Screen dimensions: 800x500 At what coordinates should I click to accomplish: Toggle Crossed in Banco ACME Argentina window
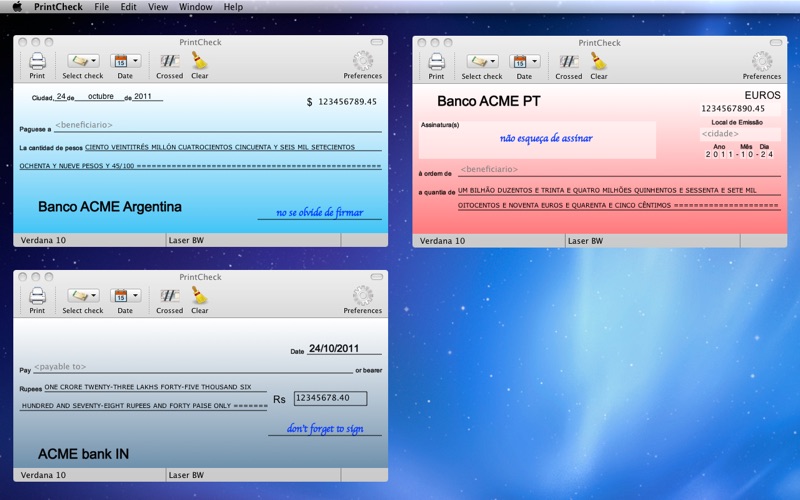(169, 62)
